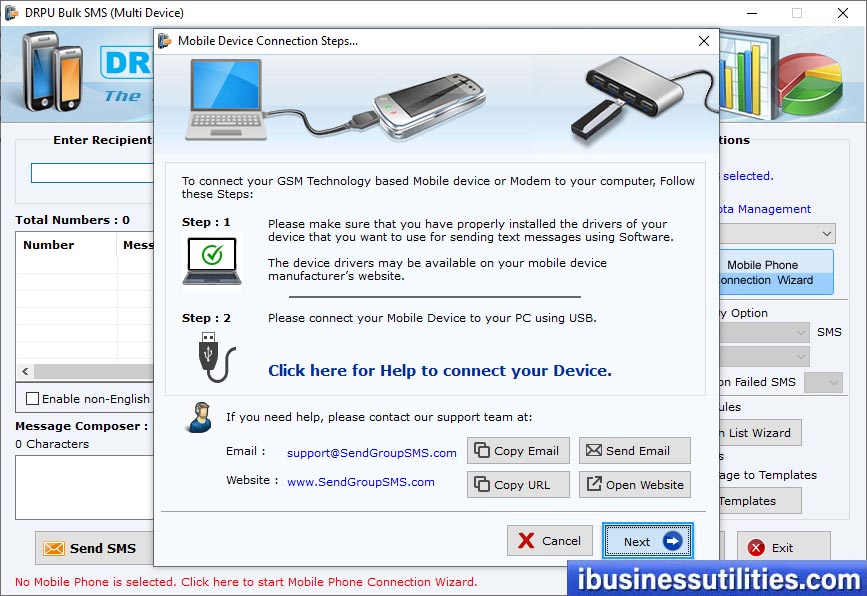Click the Send SMS button in main window

click(95, 548)
